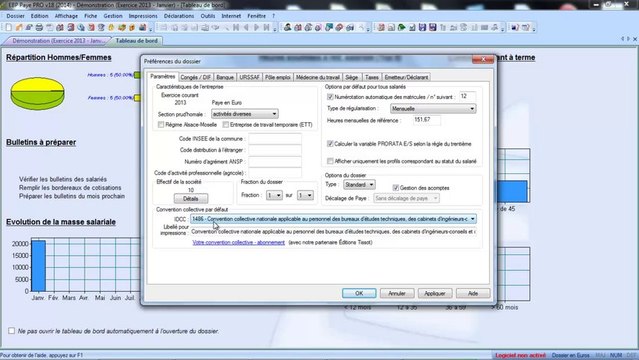This screenshot has width=639, height=360.
Task: Switch to the Siège tab
Action: click(x=352, y=77)
